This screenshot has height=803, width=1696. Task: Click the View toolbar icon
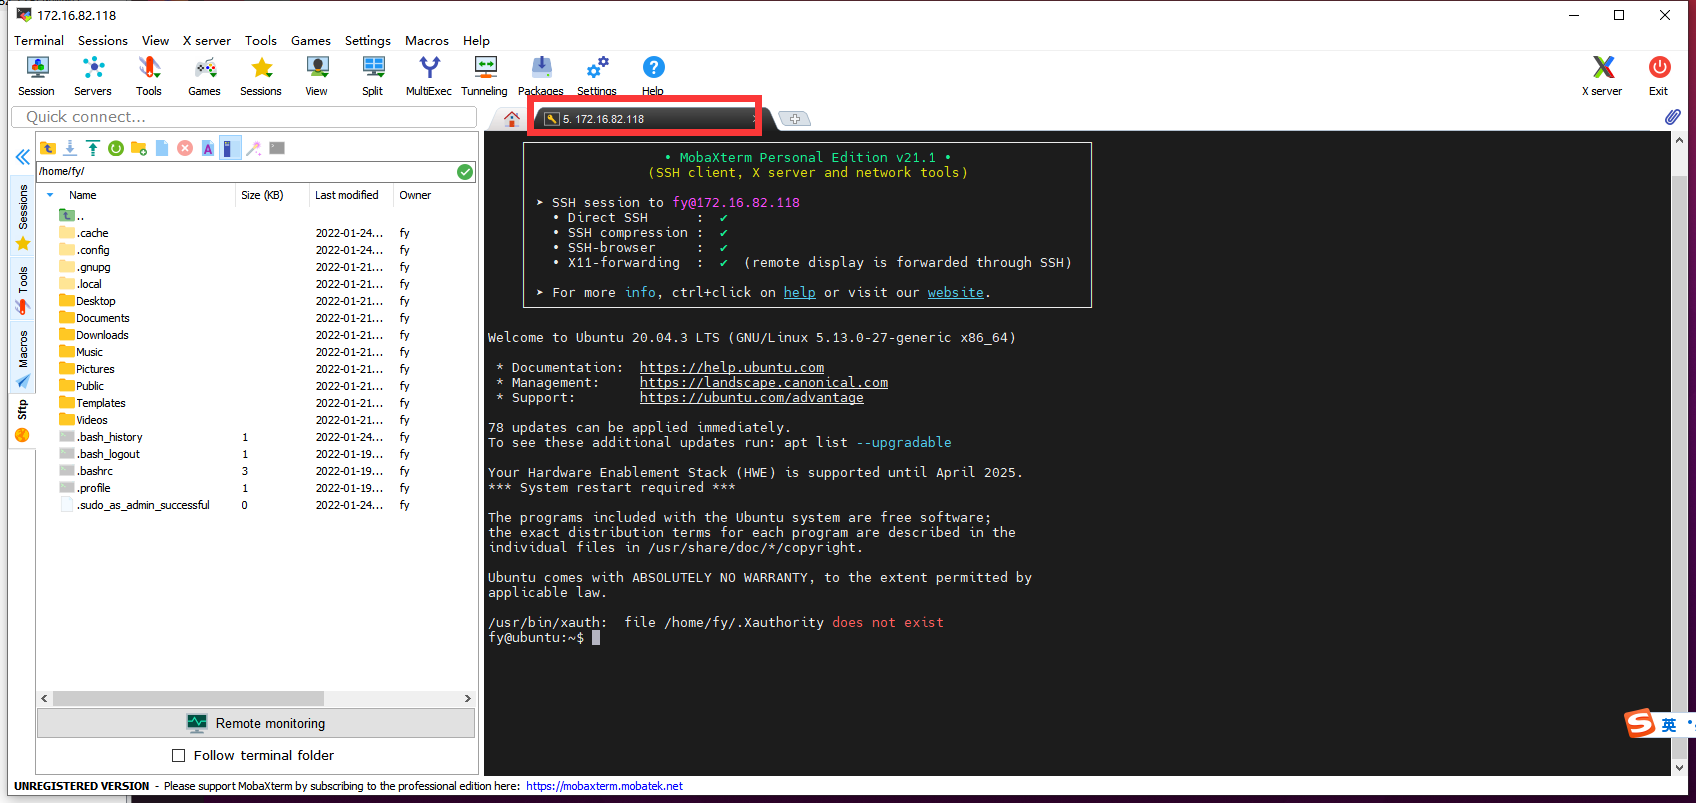[317, 76]
